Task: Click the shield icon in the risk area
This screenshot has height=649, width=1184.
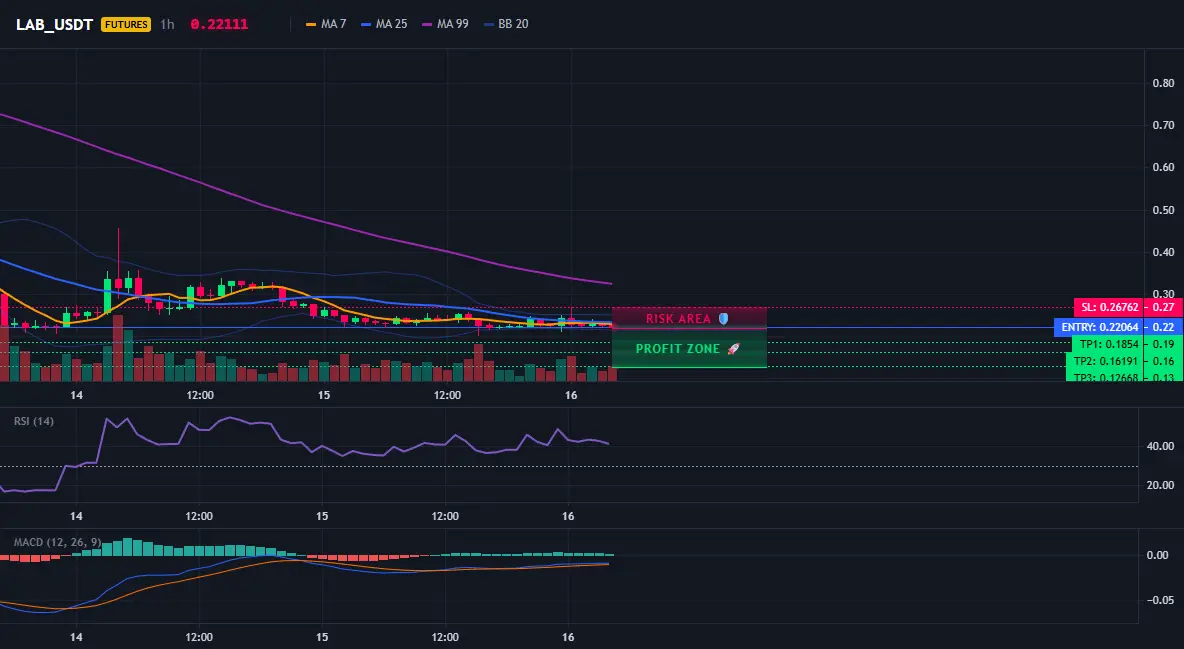Action: (x=723, y=319)
